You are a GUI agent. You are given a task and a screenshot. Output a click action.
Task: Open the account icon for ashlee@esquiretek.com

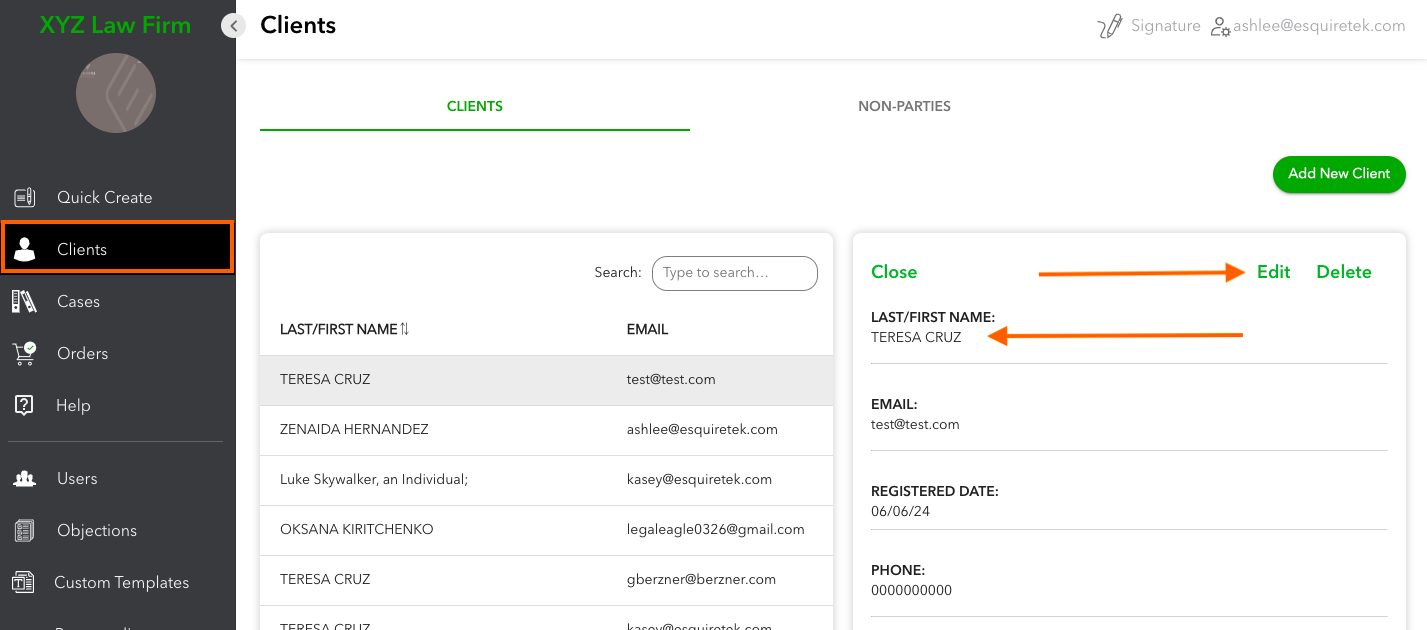pos(1221,26)
